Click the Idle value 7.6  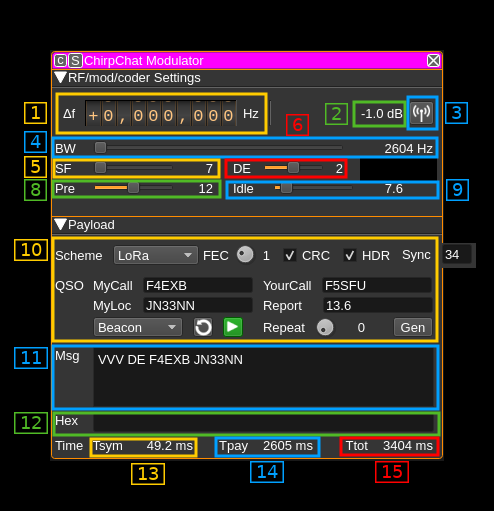[394, 189]
